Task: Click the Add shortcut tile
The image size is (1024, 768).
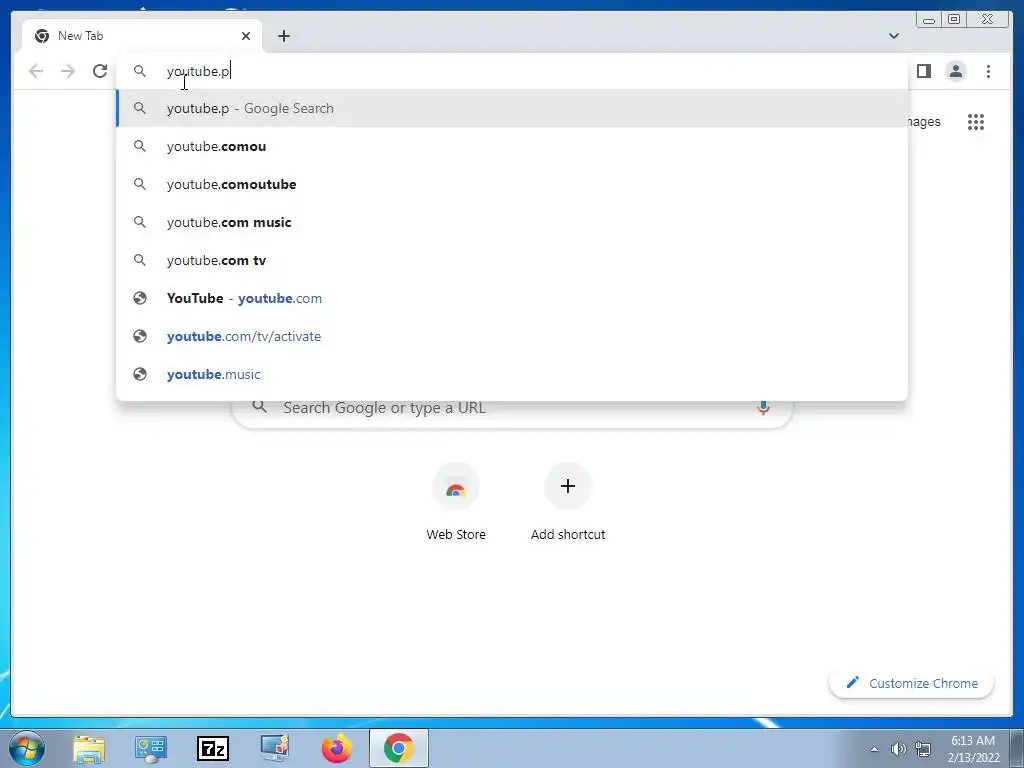Action: click(568, 503)
